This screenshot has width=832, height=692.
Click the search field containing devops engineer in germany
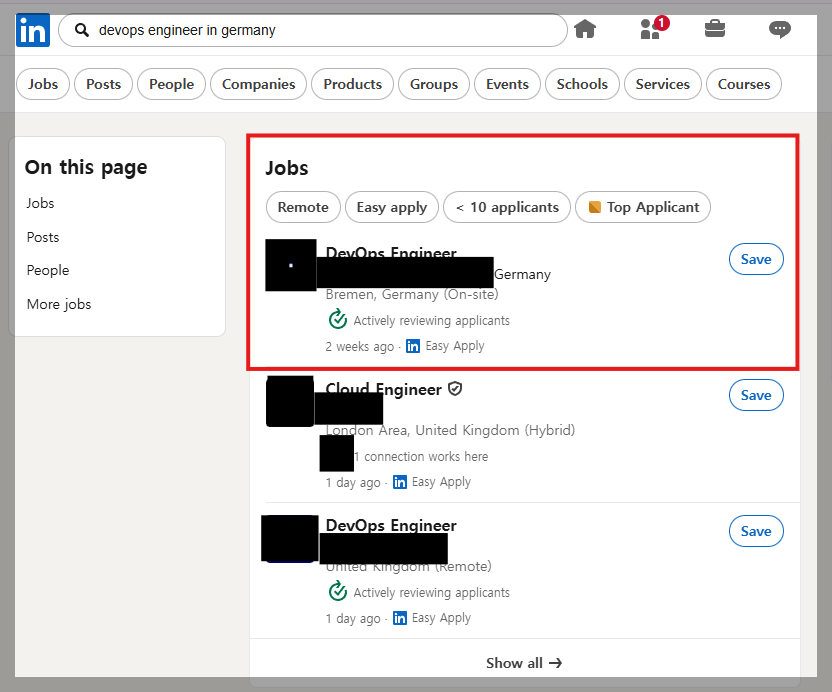pyautogui.click(x=313, y=30)
